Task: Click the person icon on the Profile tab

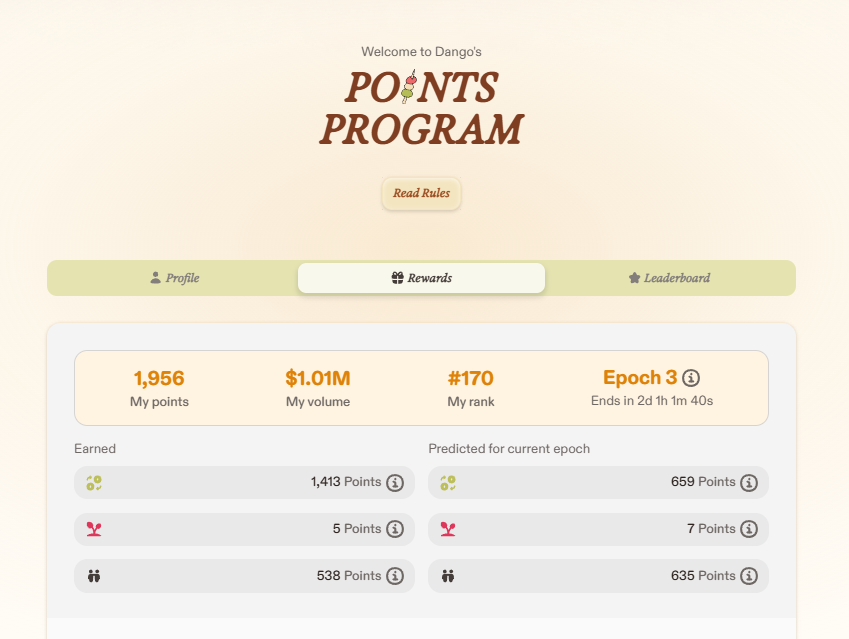Action: pos(155,278)
